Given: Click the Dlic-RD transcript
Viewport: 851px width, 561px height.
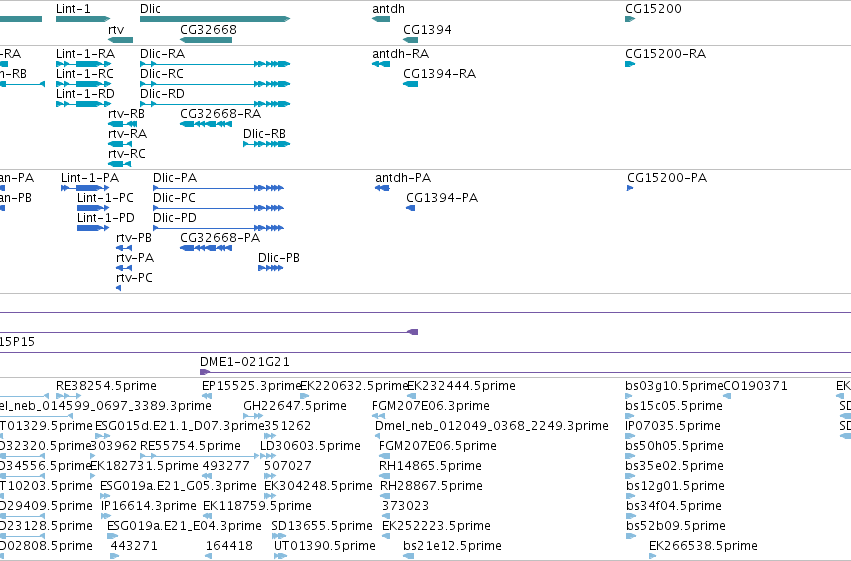Looking at the screenshot, I should (x=215, y=104).
